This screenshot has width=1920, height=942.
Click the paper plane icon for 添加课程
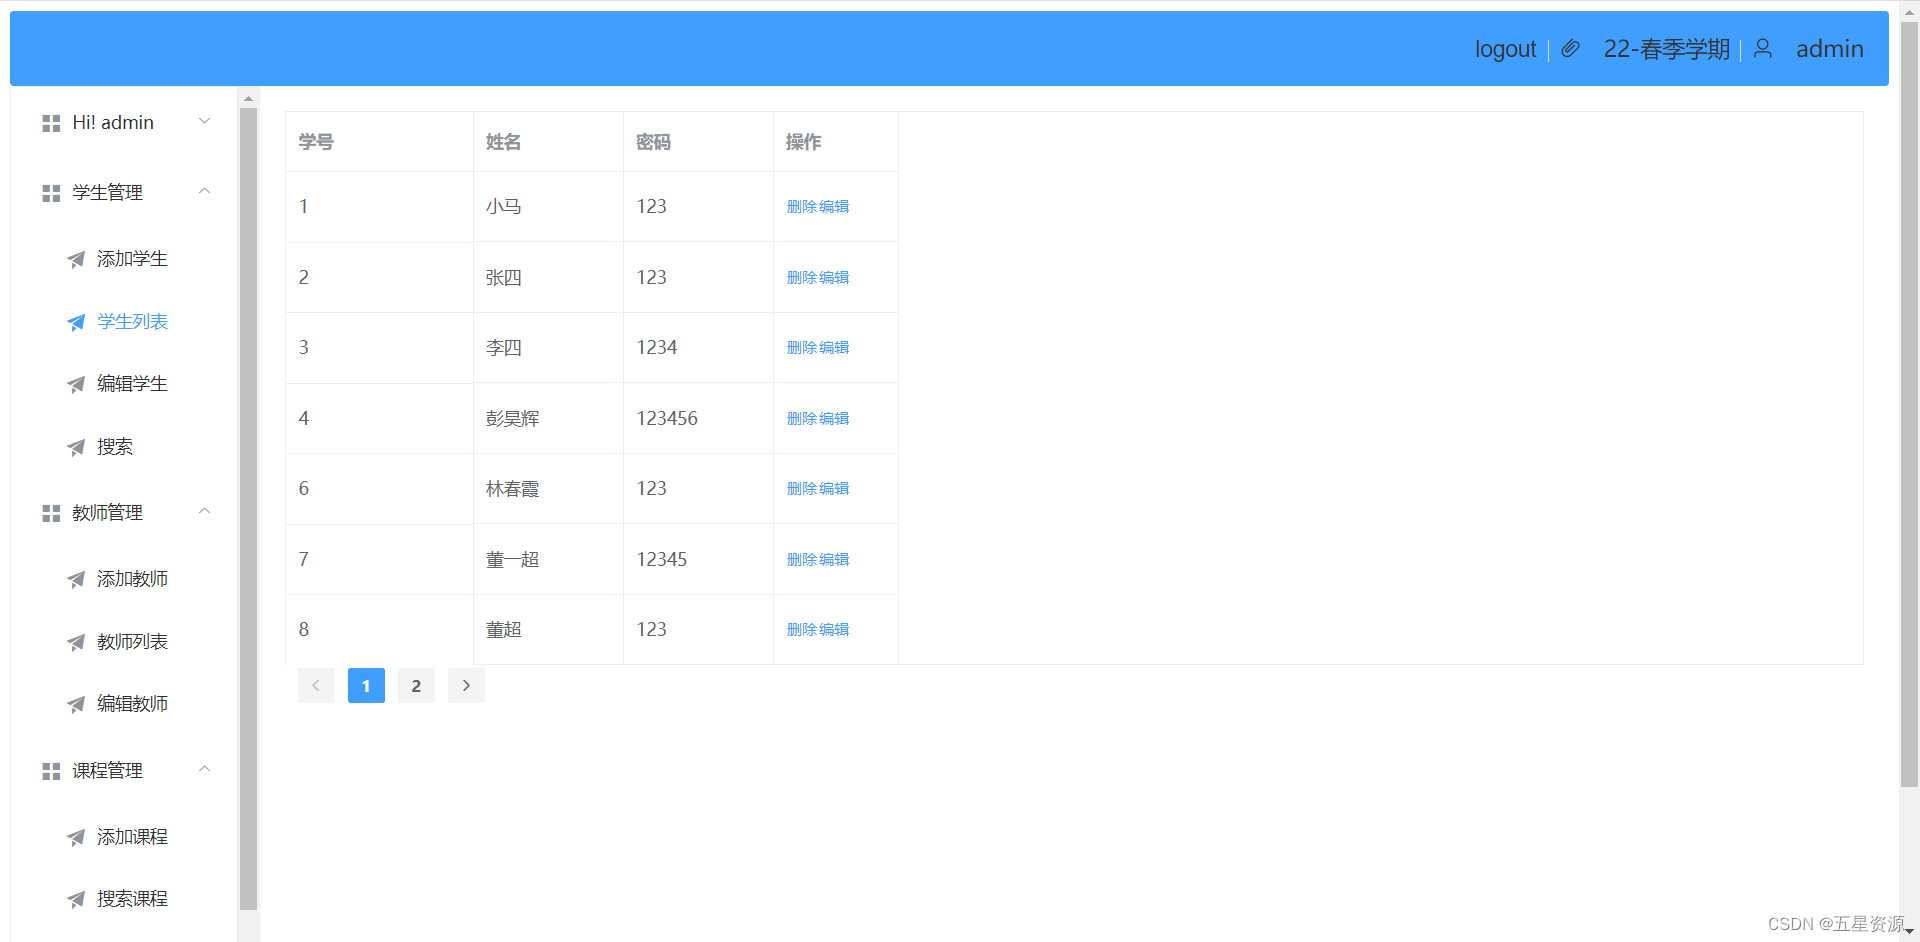pyautogui.click(x=76, y=837)
